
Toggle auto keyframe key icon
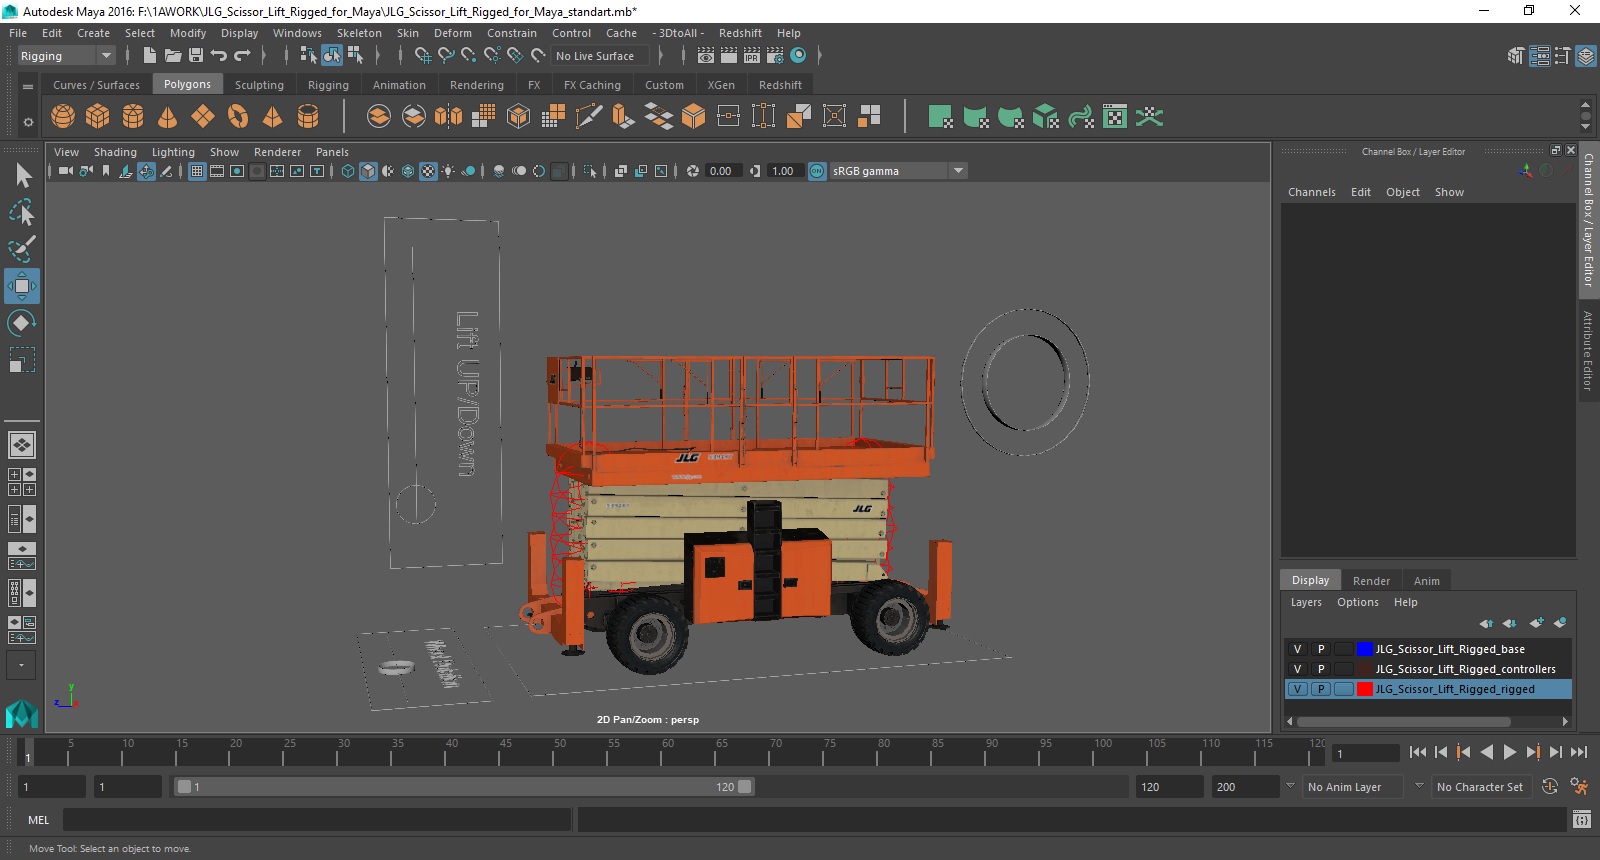coord(1550,787)
